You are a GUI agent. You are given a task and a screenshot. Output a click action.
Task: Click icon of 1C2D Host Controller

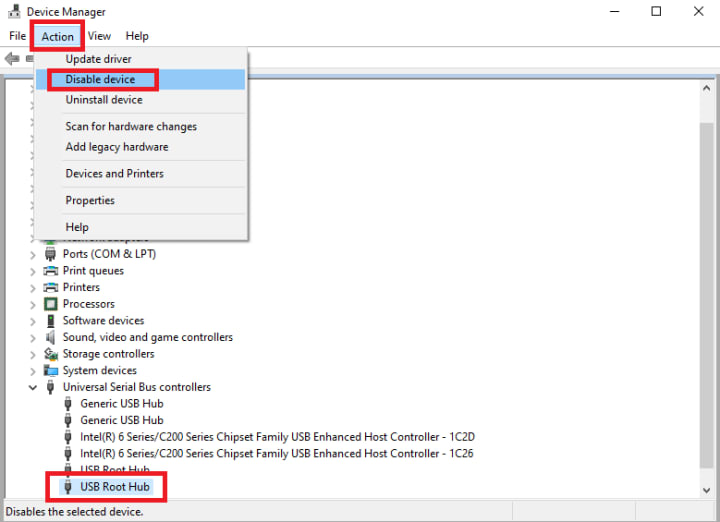tap(68, 437)
